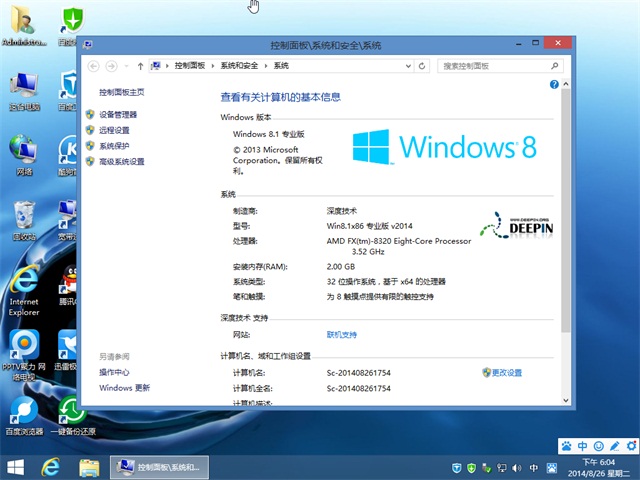The height and width of the screenshot is (480, 640).
Task: Open the Windows Start button
Action: (16, 467)
